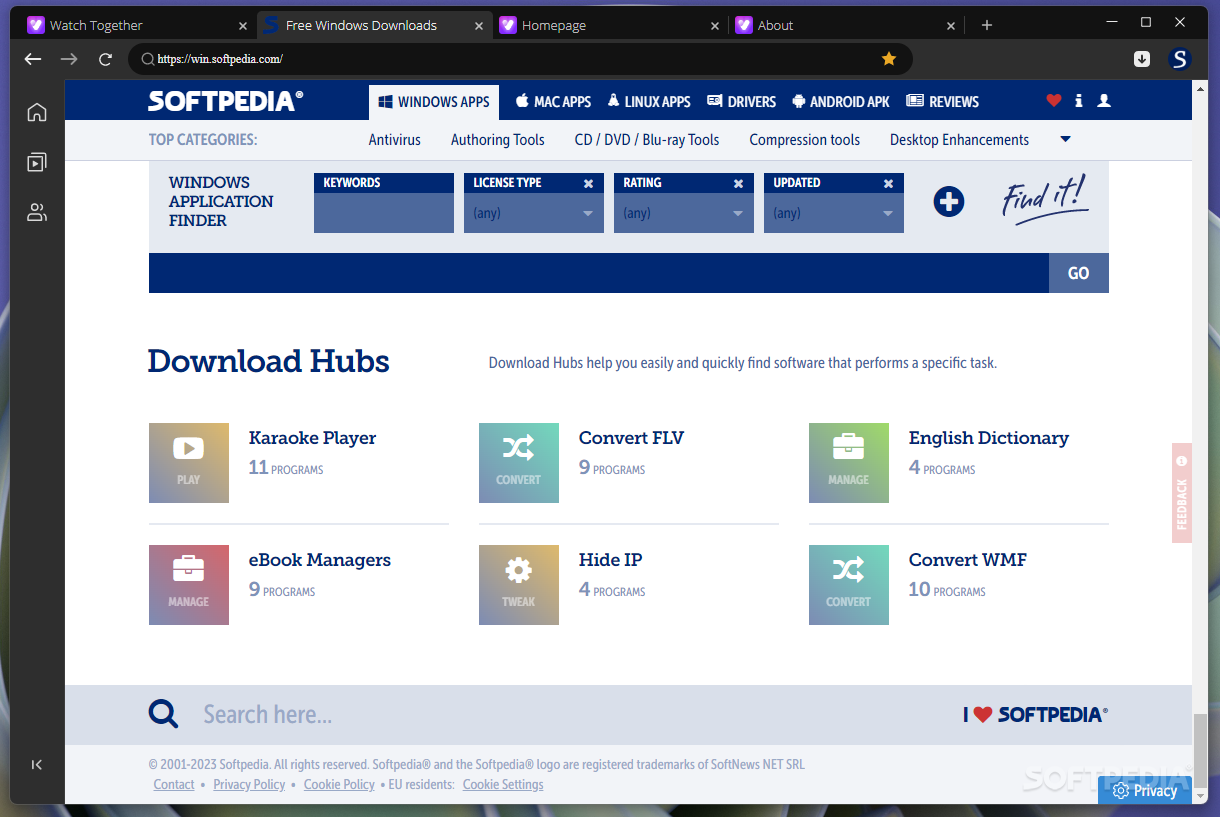Close the Homepage tab

715,26
